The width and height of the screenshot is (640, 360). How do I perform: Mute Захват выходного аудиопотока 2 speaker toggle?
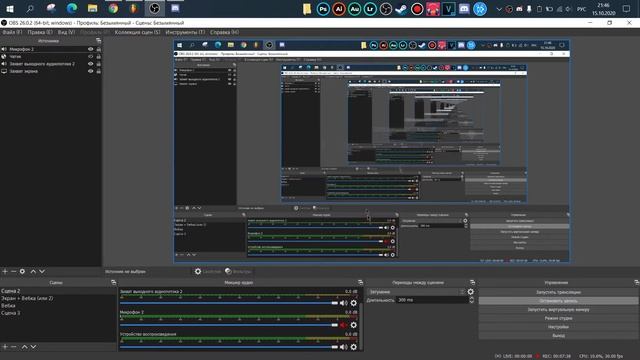[x=344, y=303]
